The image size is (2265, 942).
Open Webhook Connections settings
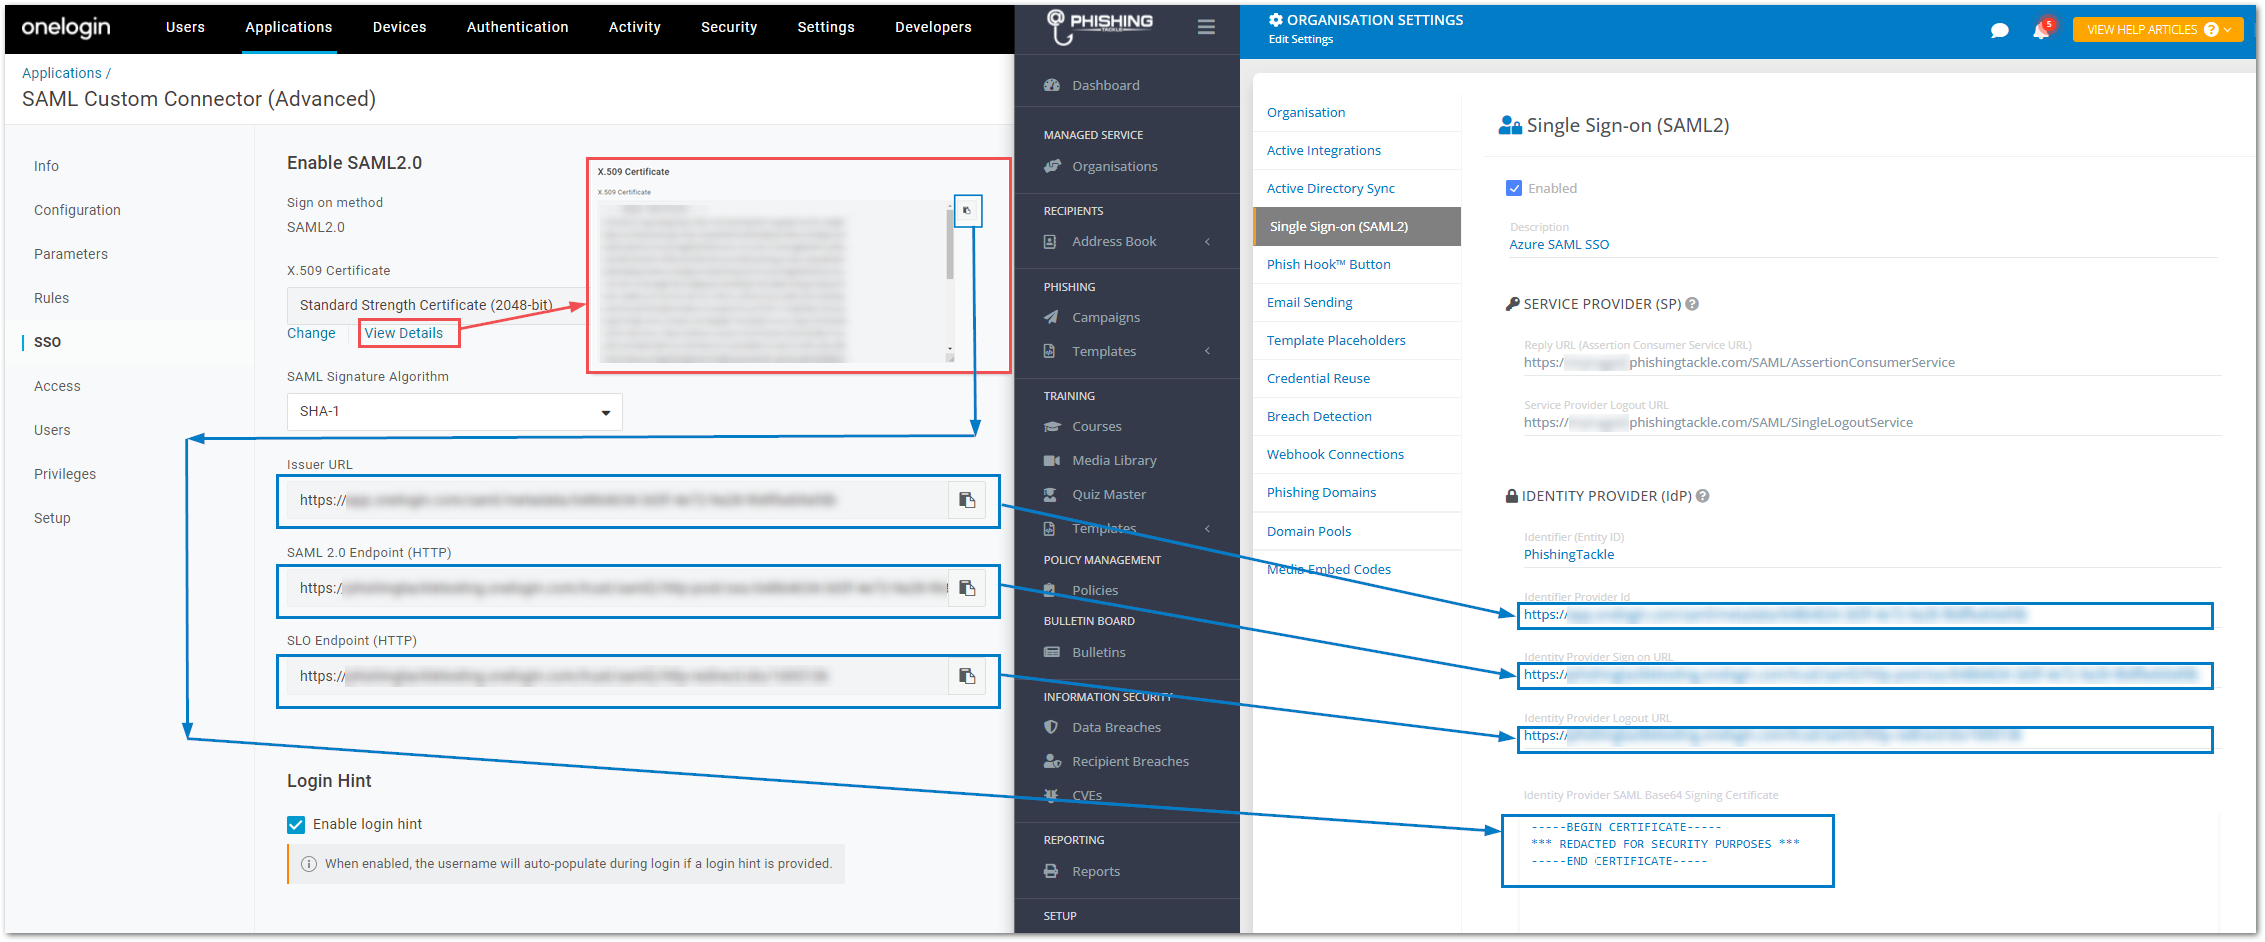coord(1335,454)
